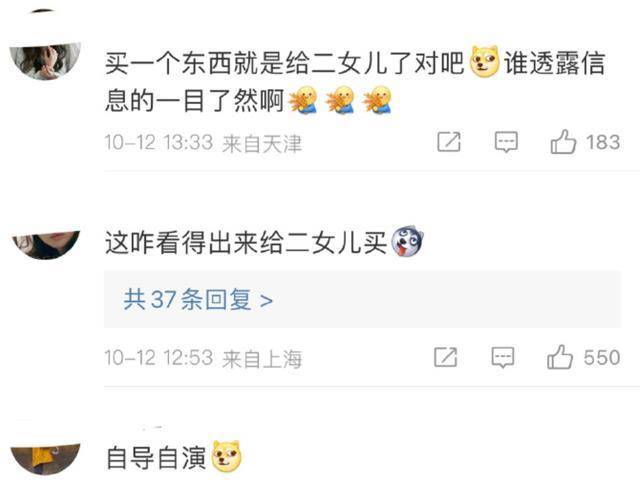Click the 183 like count number
The width and height of the screenshot is (640, 486).
point(603,142)
